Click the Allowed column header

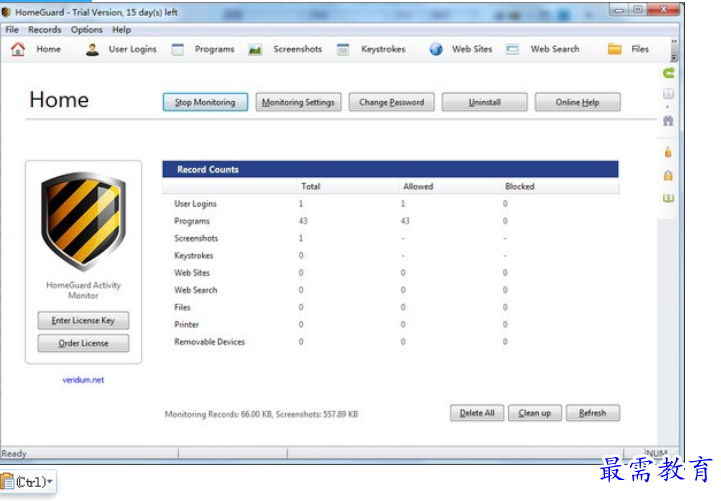pos(418,187)
